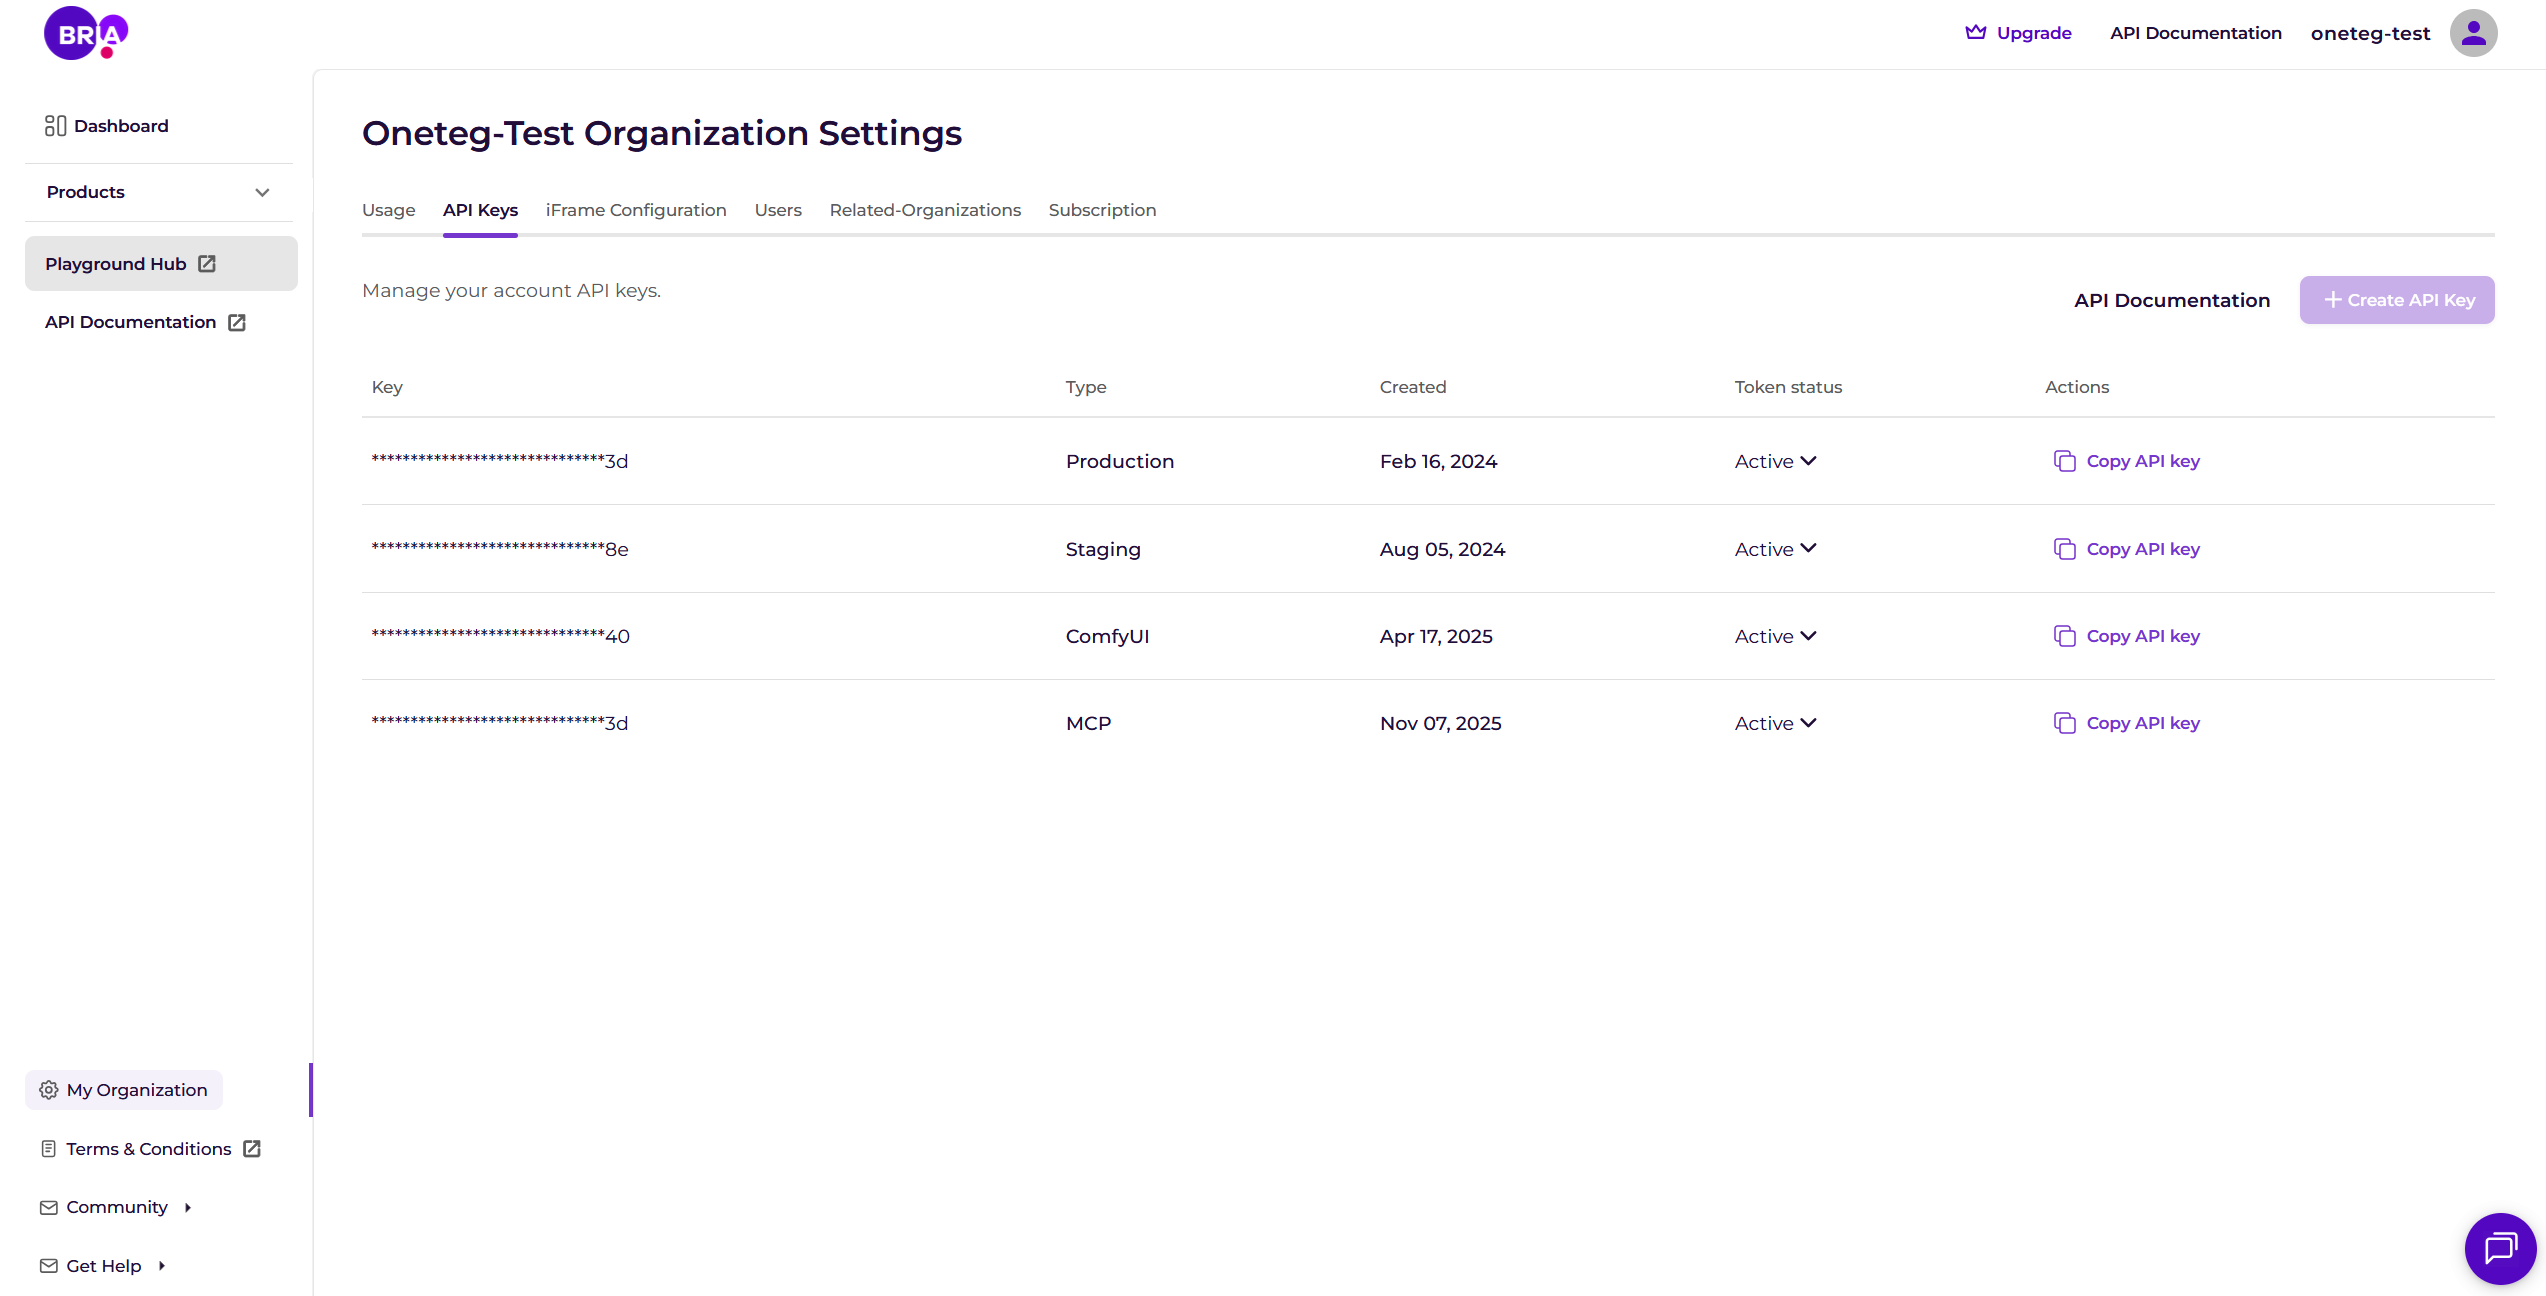The height and width of the screenshot is (1296, 2546).
Task: Click copy icon for ComfyUI key
Action: tap(2064, 636)
